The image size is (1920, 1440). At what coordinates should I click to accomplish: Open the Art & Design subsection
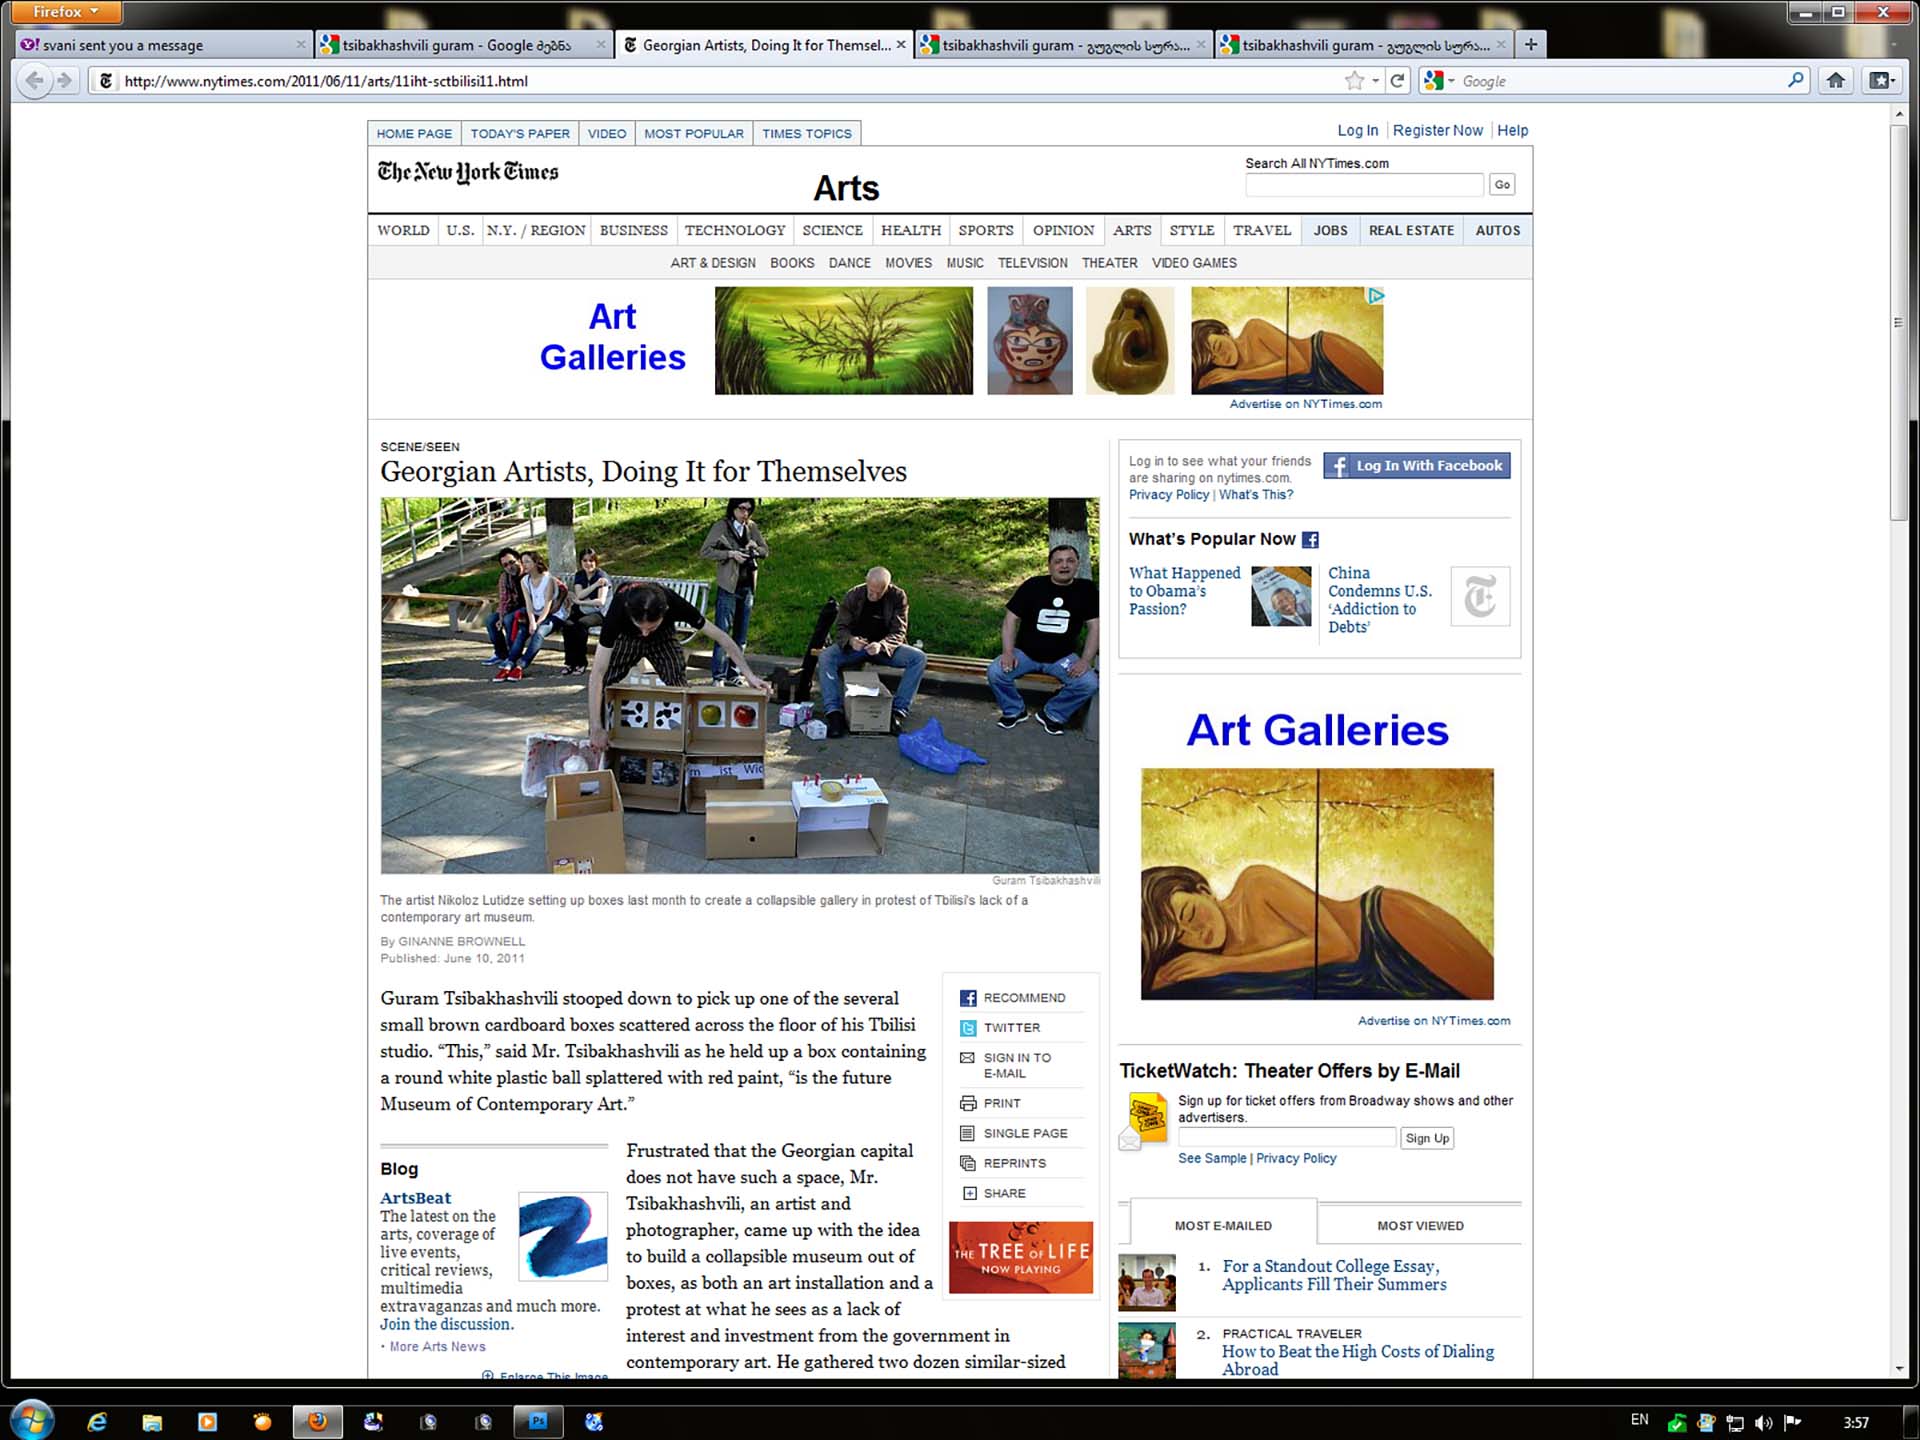point(713,263)
